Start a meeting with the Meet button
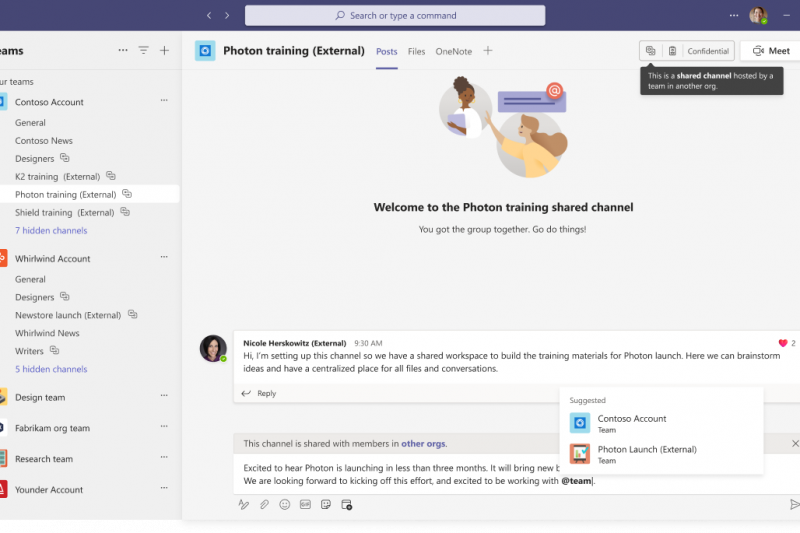800x533 pixels. click(771, 51)
